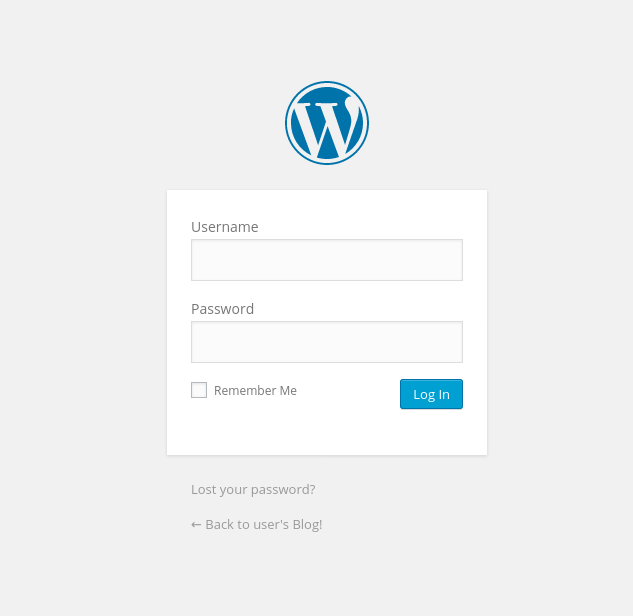Screen dimensions: 633x616
Task: Focus the Password input field
Action: 327,342
